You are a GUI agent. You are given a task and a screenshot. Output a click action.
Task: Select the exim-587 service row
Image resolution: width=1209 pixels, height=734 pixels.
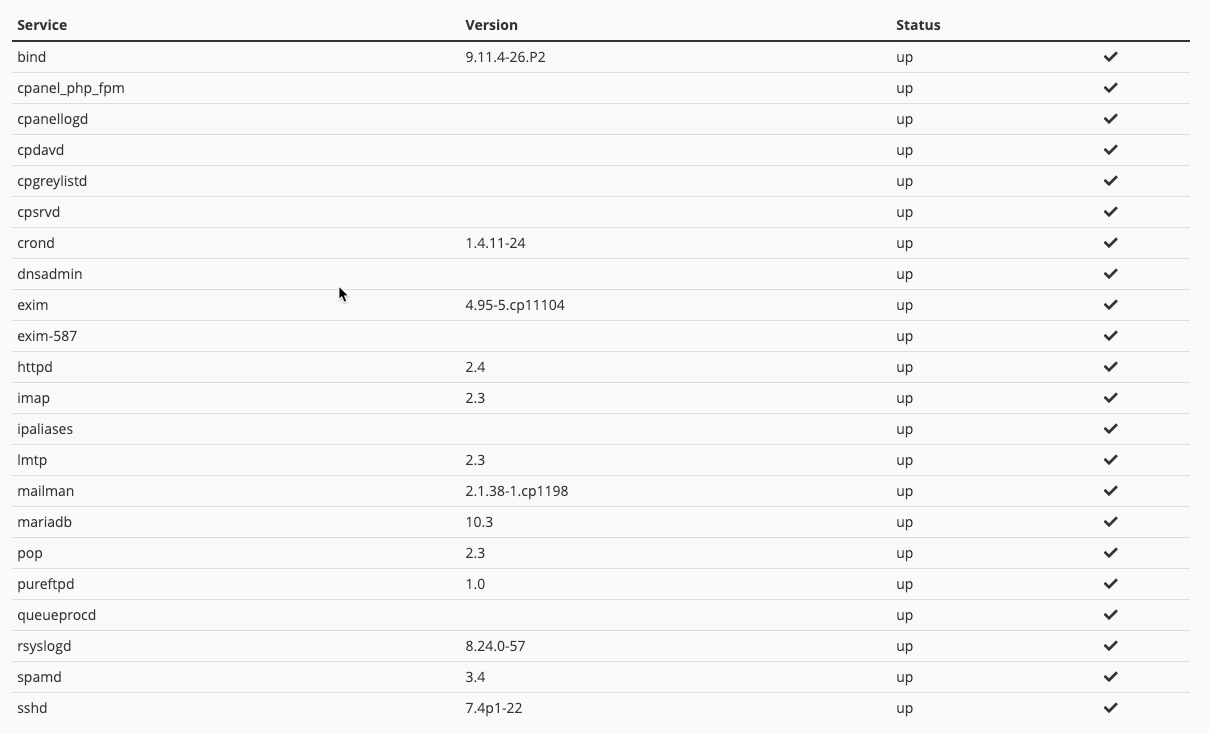click(47, 336)
